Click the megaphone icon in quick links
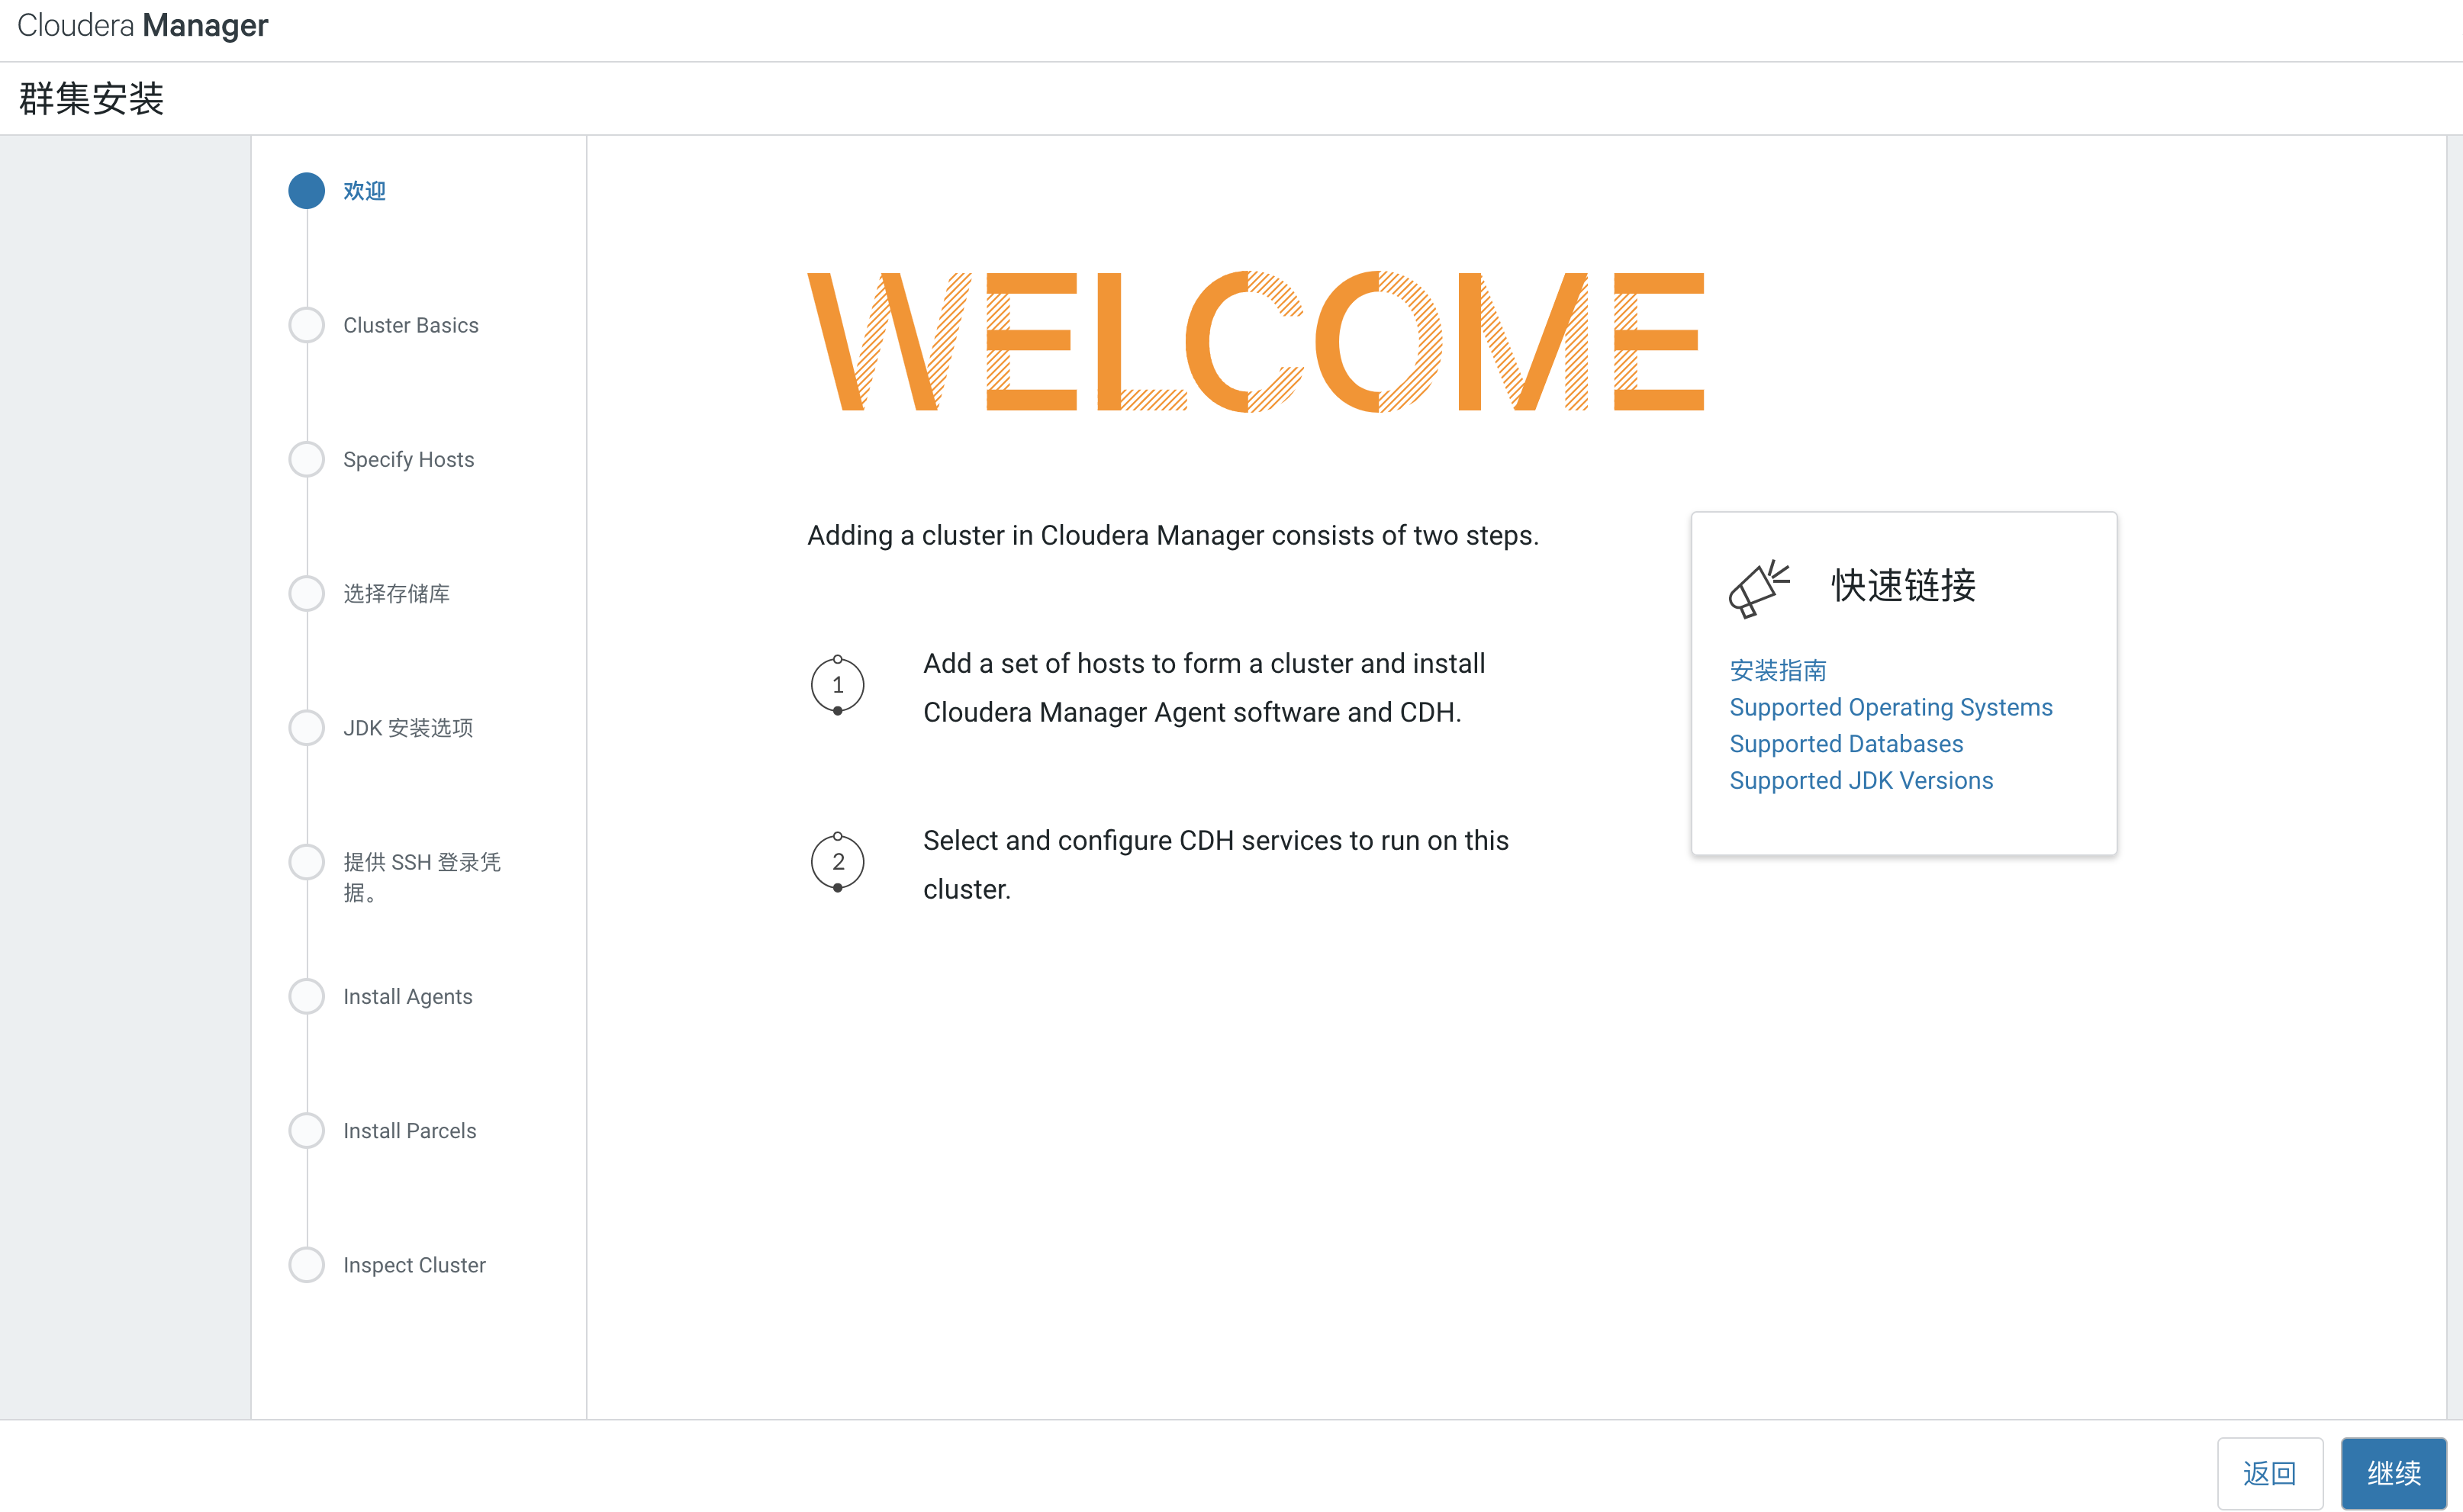 pyautogui.click(x=1757, y=587)
